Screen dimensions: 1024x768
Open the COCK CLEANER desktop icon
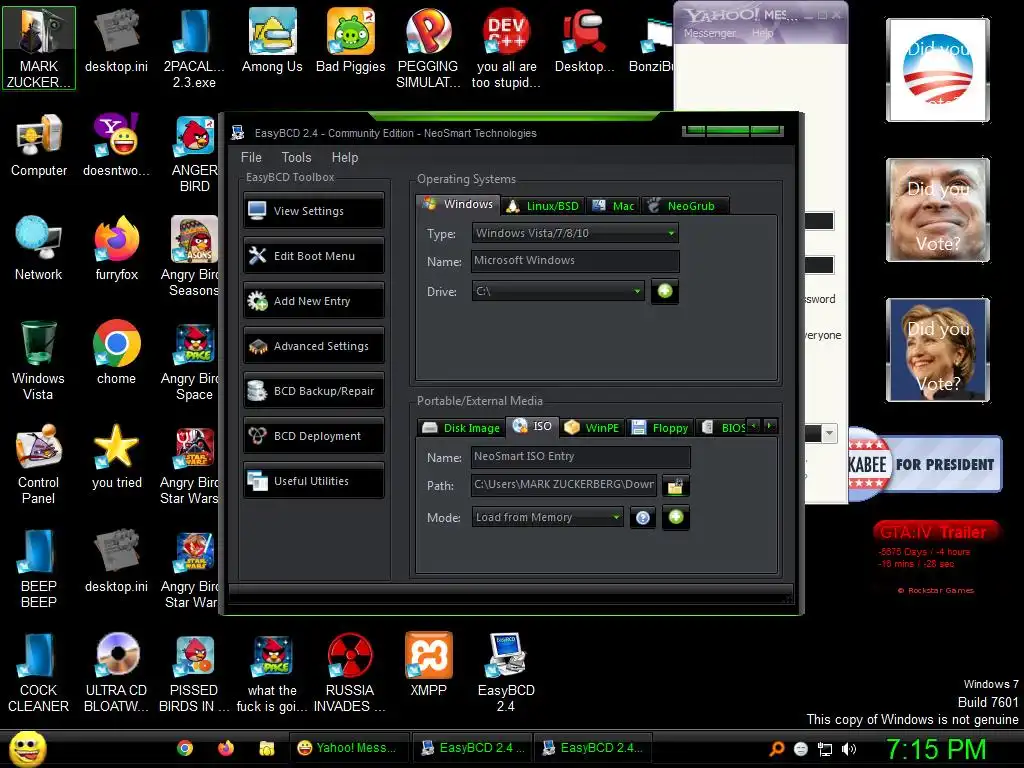tap(39, 672)
